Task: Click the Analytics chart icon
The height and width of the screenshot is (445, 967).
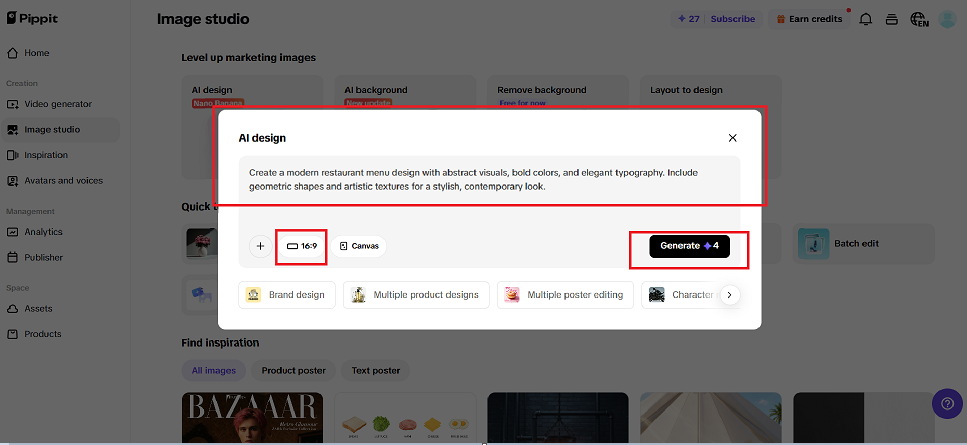Action: (12, 232)
